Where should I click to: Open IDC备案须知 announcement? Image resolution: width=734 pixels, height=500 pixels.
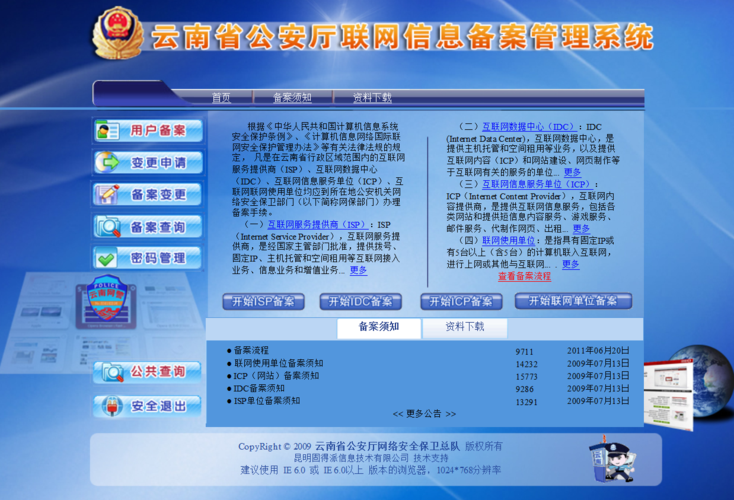coord(259,388)
